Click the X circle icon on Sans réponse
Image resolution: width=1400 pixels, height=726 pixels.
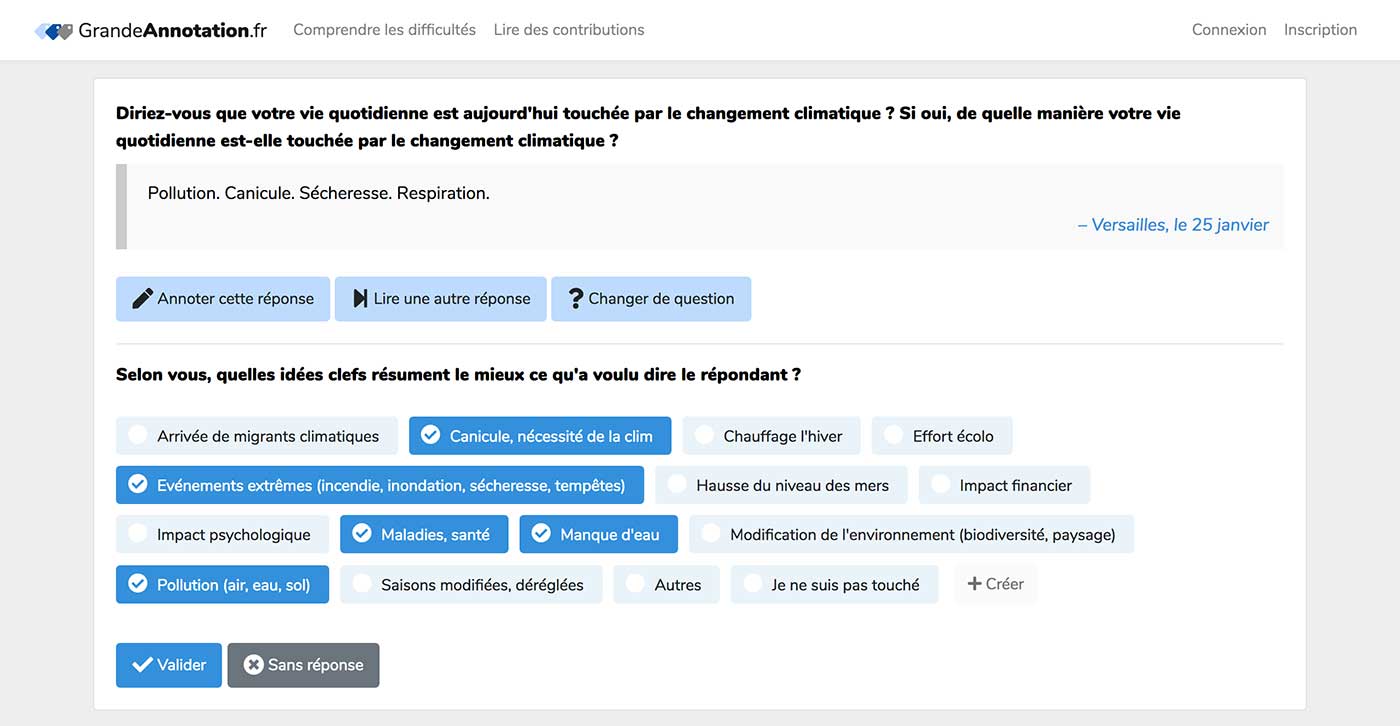[254, 665]
